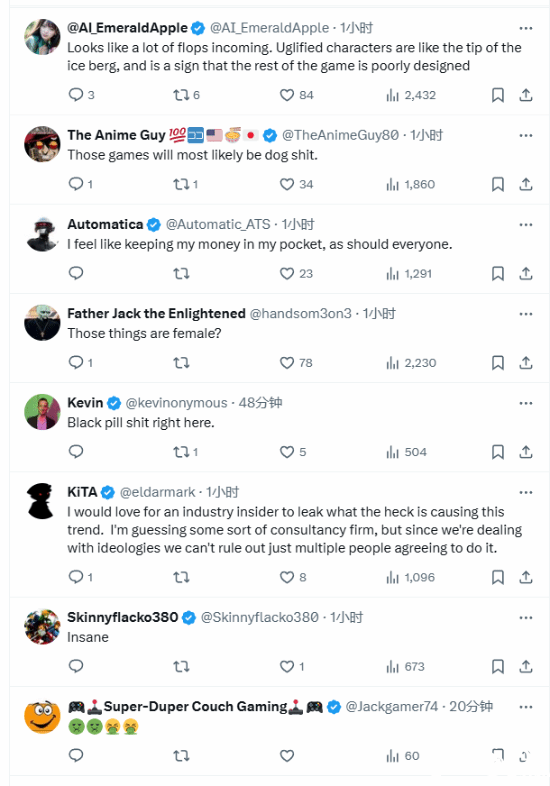The height and width of the screenshot is (786, 550).
Task: Bookmark KiTA's reply about industry insider
Action: 497,577
